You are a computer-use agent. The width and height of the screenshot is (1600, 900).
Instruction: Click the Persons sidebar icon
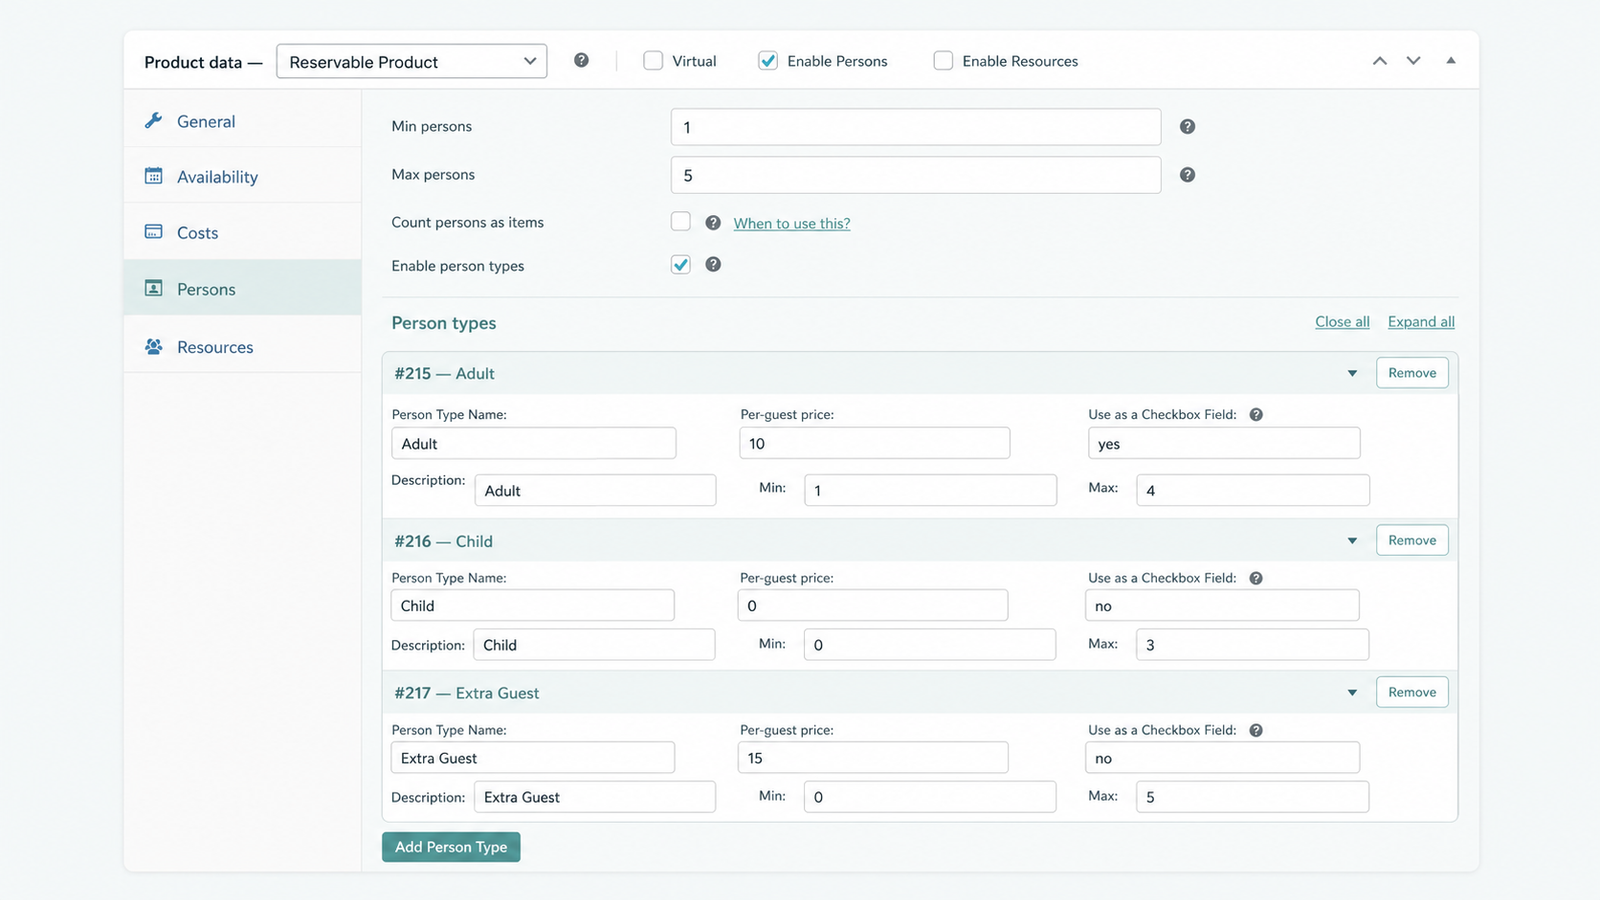[153, 288]
